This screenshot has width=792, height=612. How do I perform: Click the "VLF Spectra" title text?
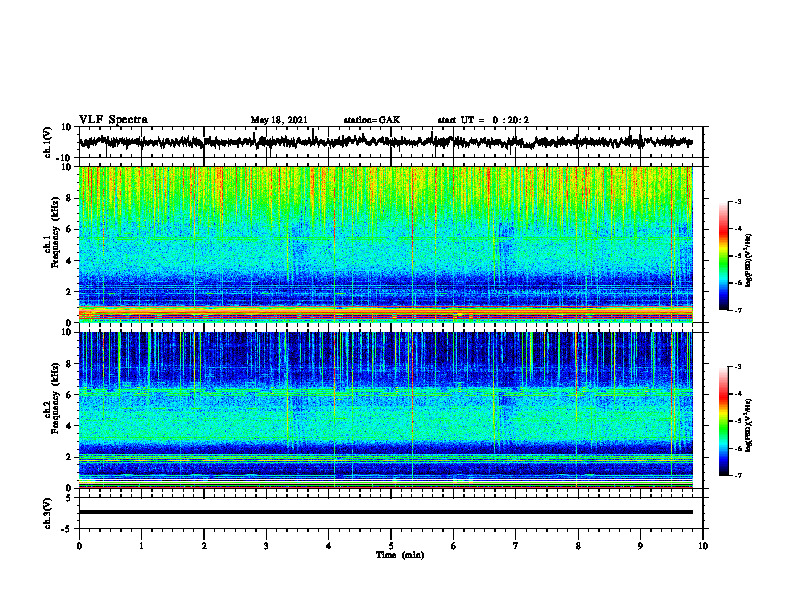(x=113, y=120)
